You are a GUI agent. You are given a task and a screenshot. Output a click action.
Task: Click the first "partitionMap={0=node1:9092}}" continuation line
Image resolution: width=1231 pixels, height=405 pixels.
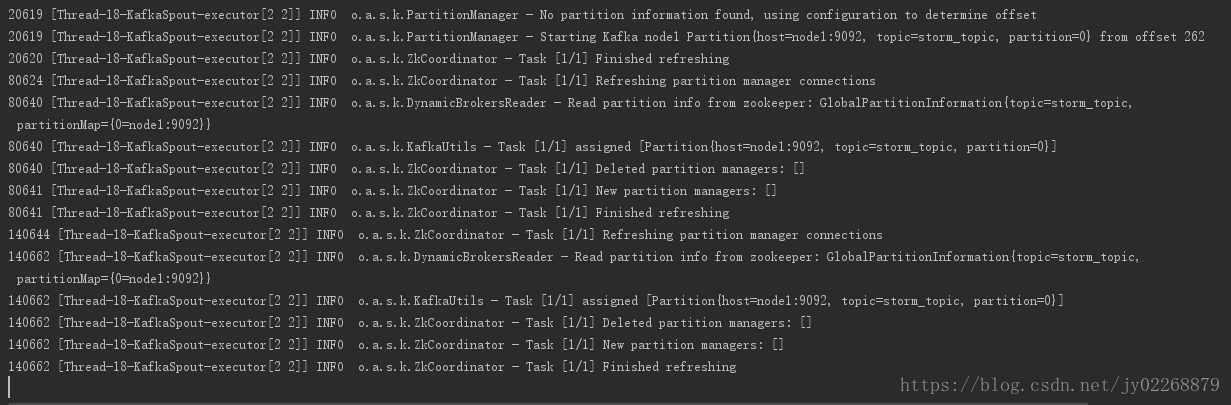click(x=115, y=124)
